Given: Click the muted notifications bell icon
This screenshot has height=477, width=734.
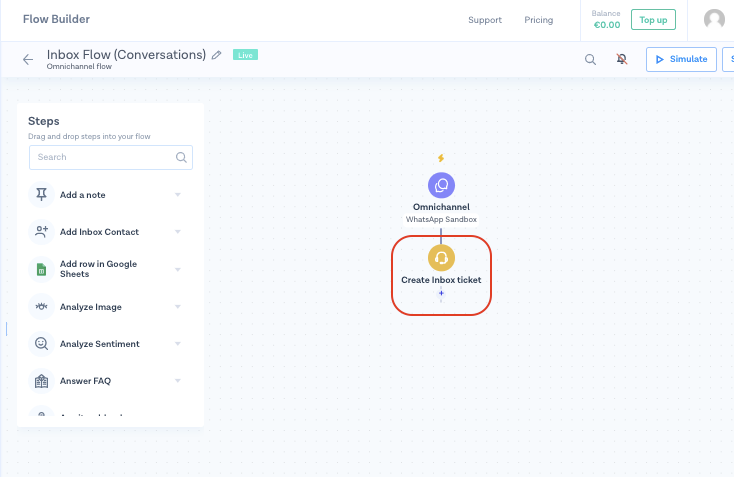Looking at the screenshot, I should point(622,60).
